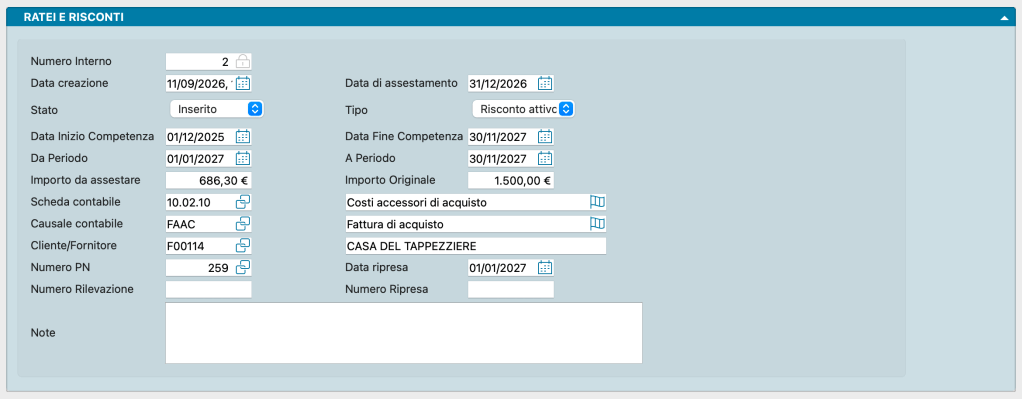Screen dimensions: 1022x399
Task: Open calendar picker for Data creazione
Action: pyautogui.click(x=242, y=83)
